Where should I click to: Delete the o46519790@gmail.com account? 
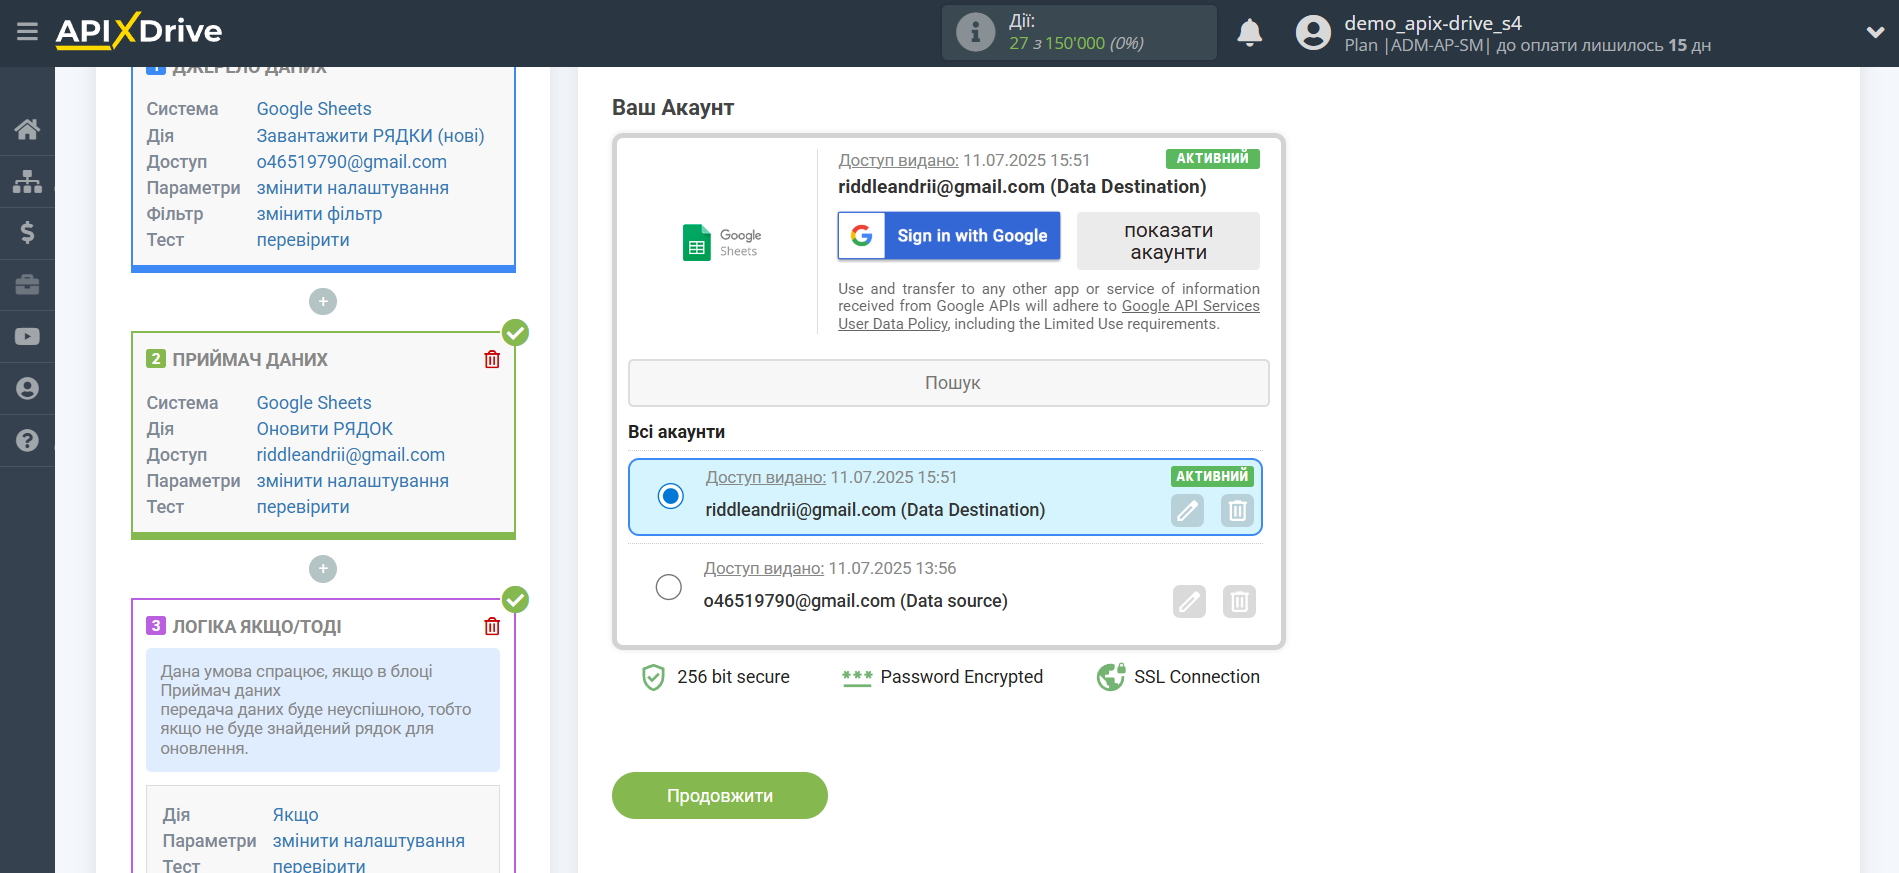click(x=1239, y=602)
